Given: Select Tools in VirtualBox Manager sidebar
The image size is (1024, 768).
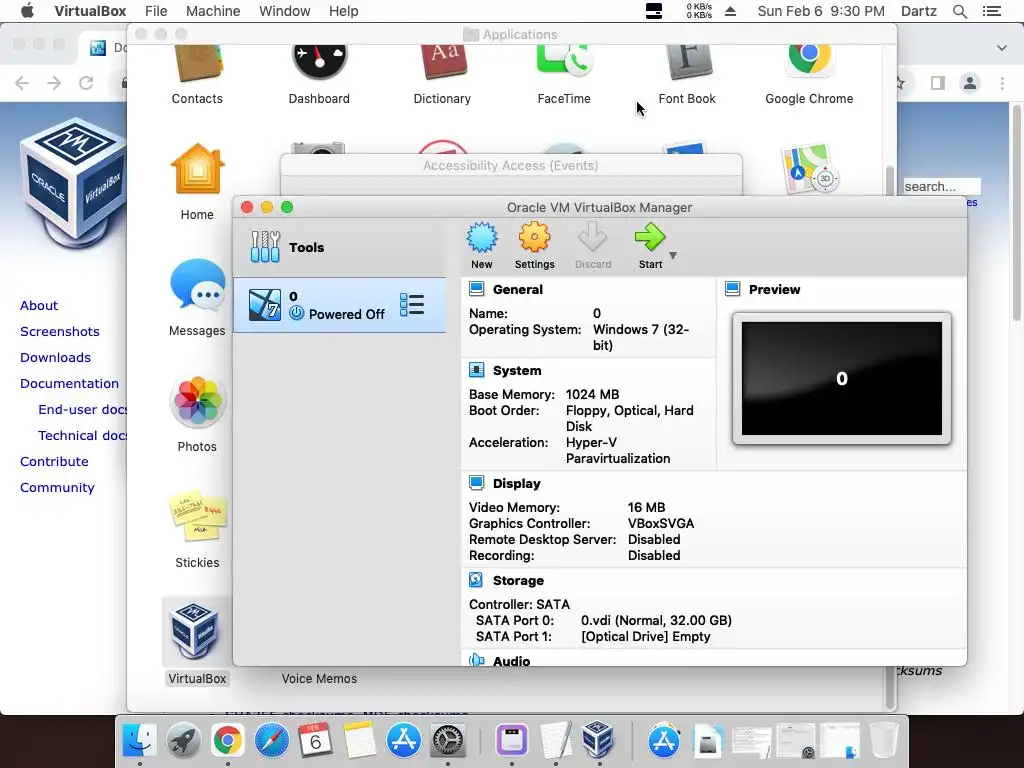Looking at the screenshot, I should click(x=340, y=247).
